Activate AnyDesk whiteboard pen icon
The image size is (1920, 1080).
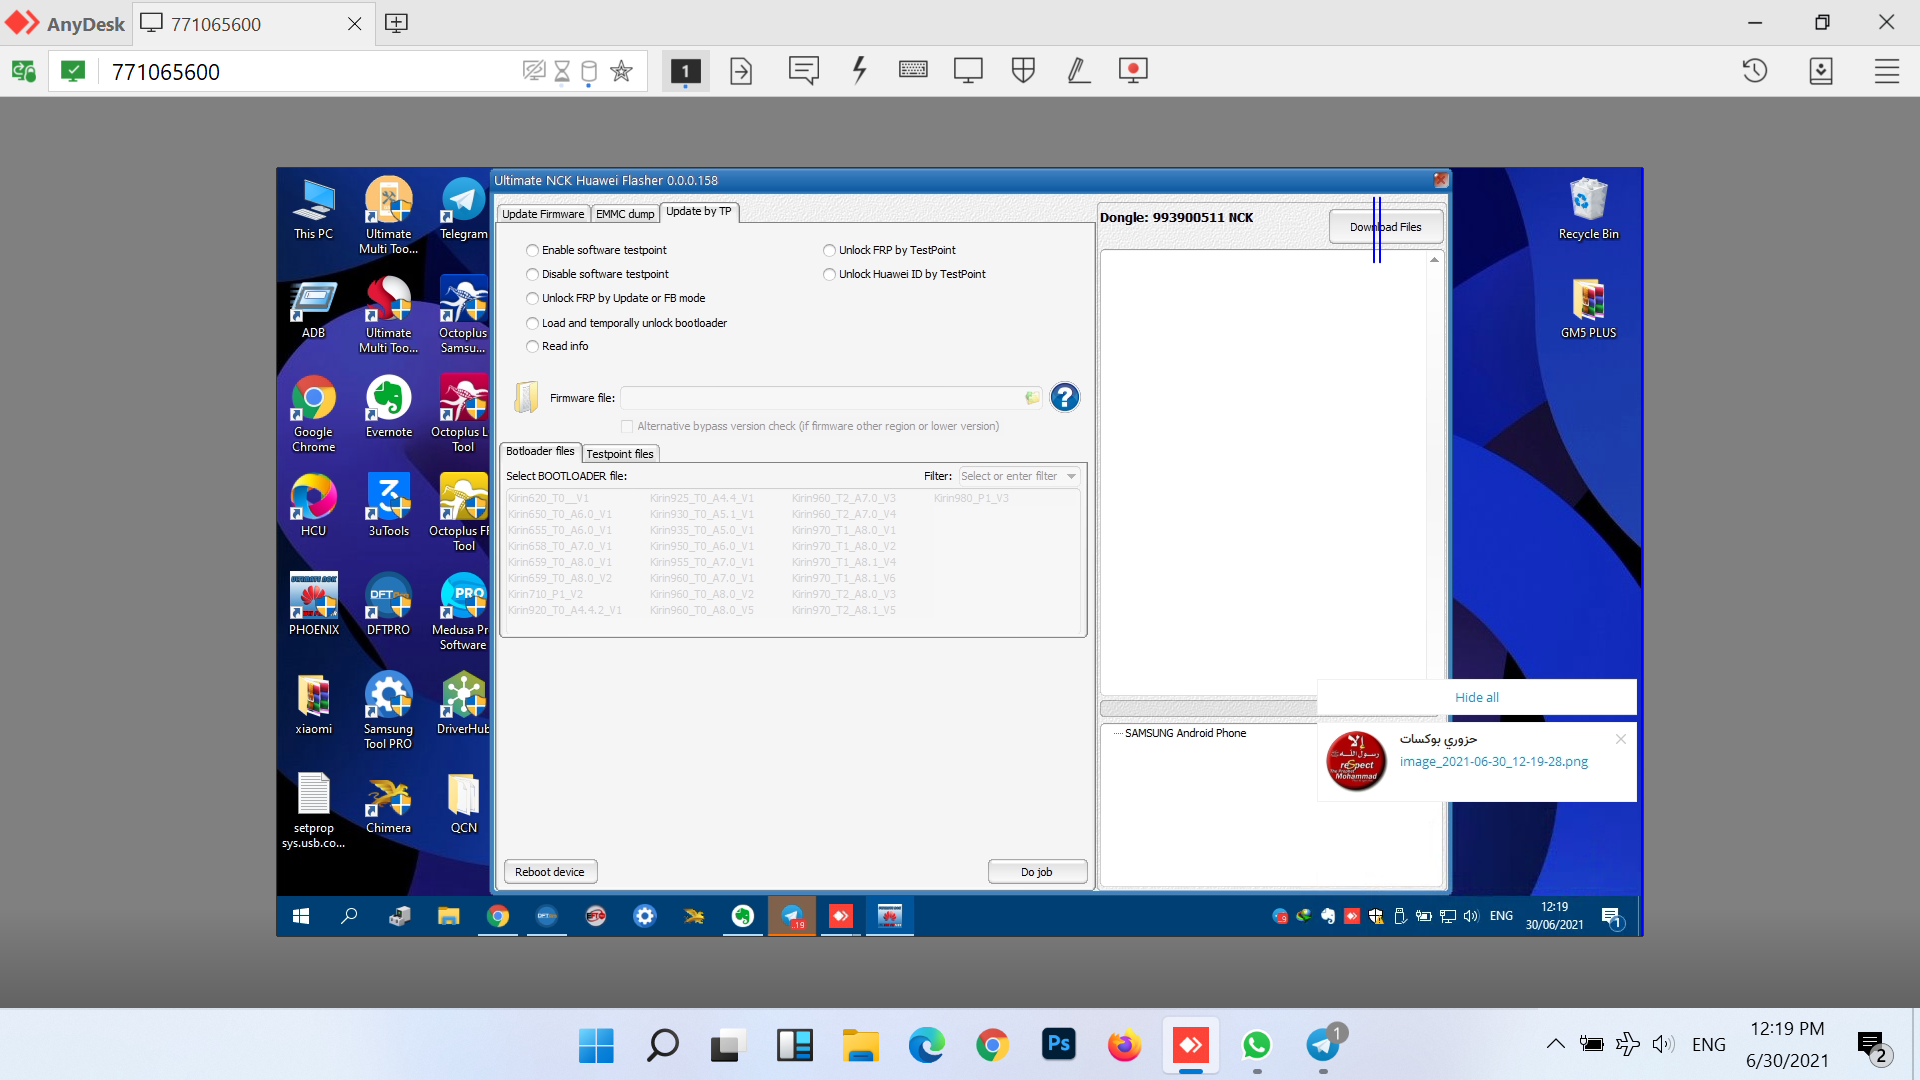[1078, 71]
